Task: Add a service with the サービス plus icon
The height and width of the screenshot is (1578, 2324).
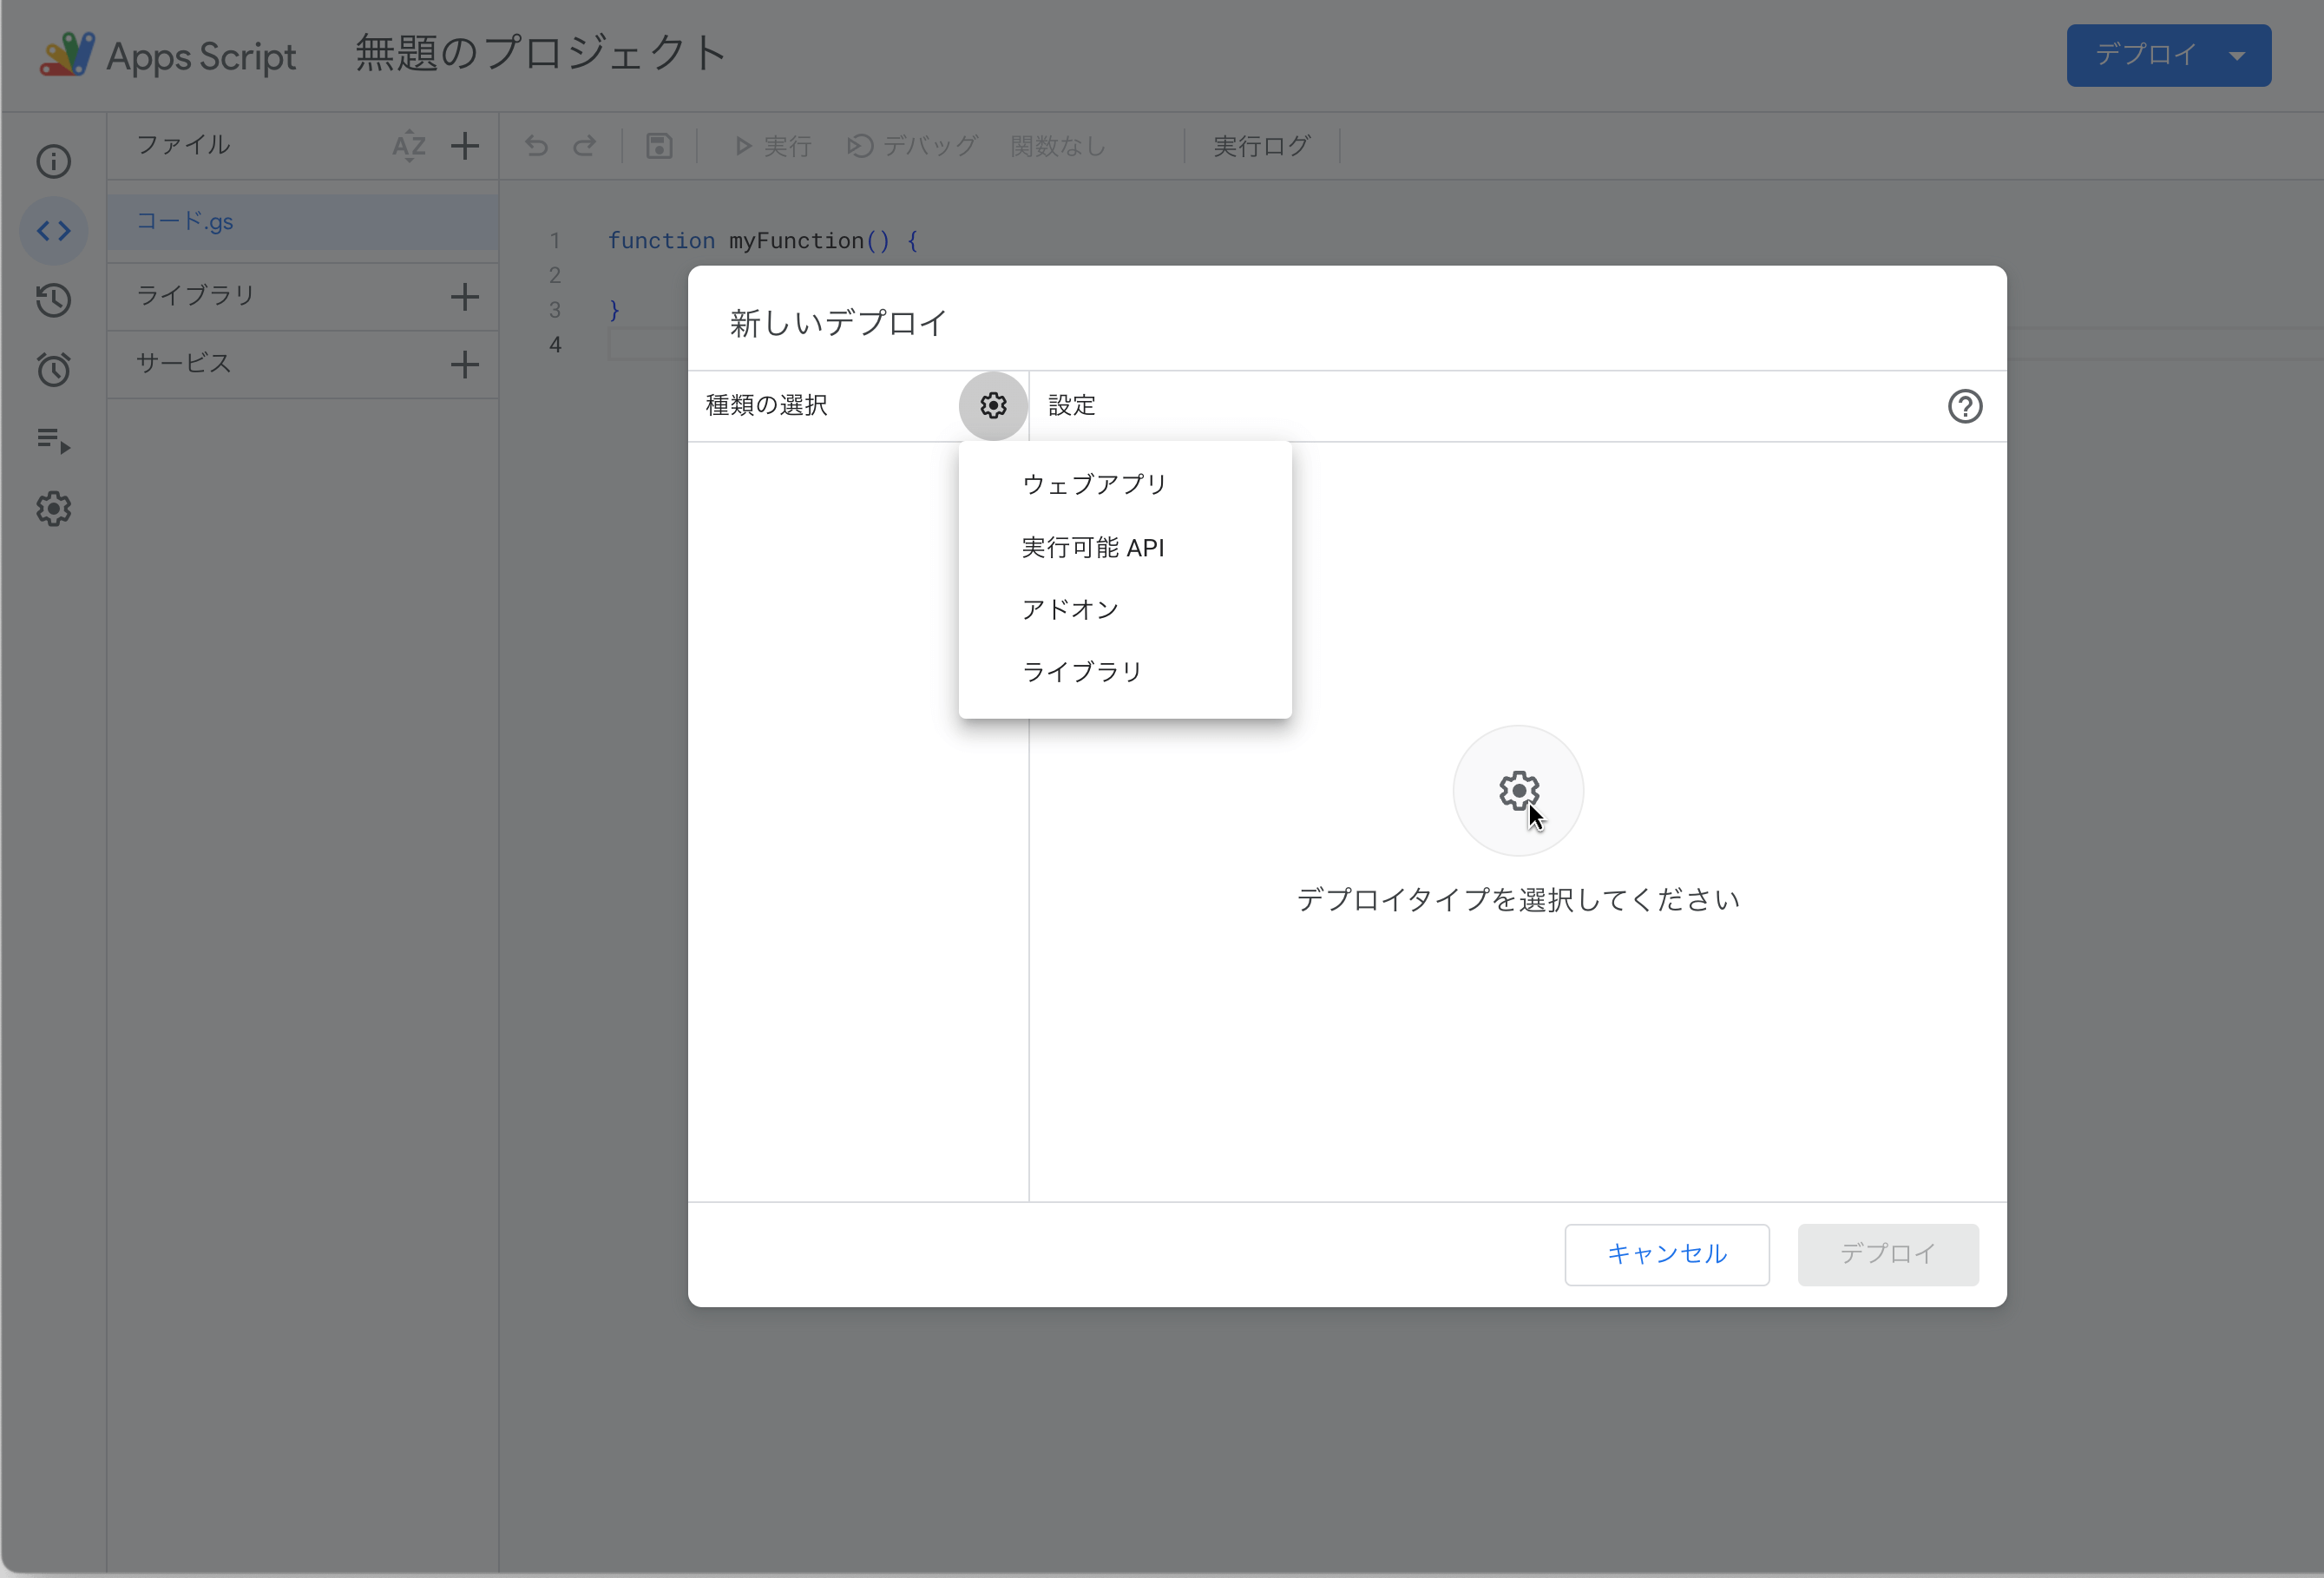Action: point(464,364)
